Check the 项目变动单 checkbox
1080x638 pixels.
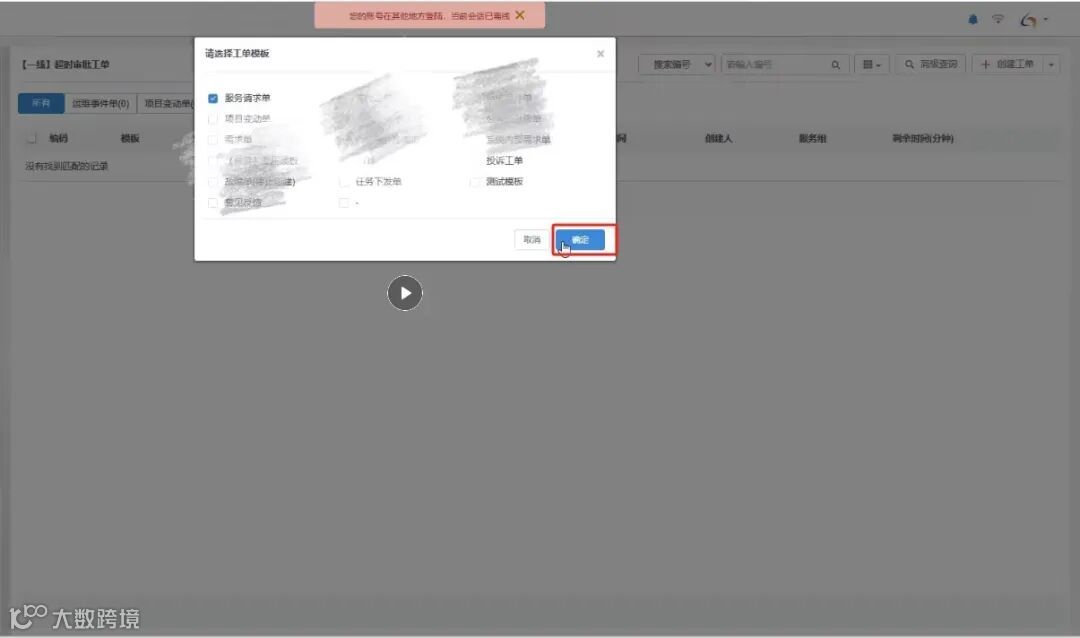(x=213, y=119)
